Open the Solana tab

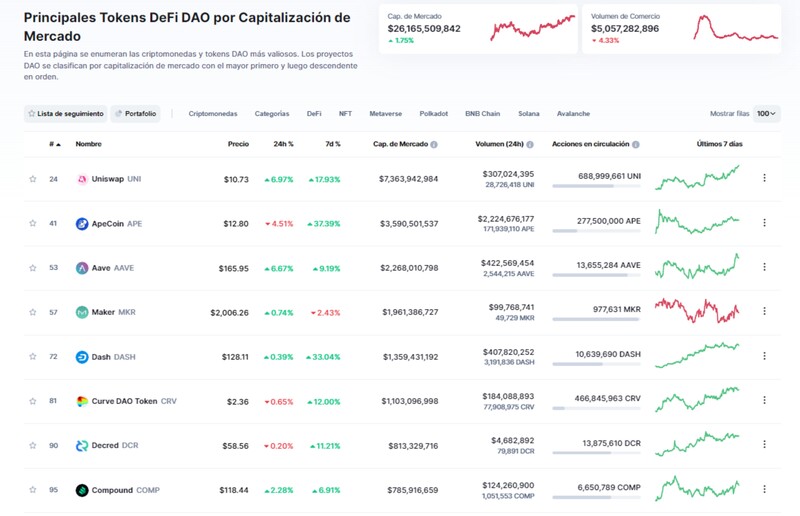pos(529,113)
